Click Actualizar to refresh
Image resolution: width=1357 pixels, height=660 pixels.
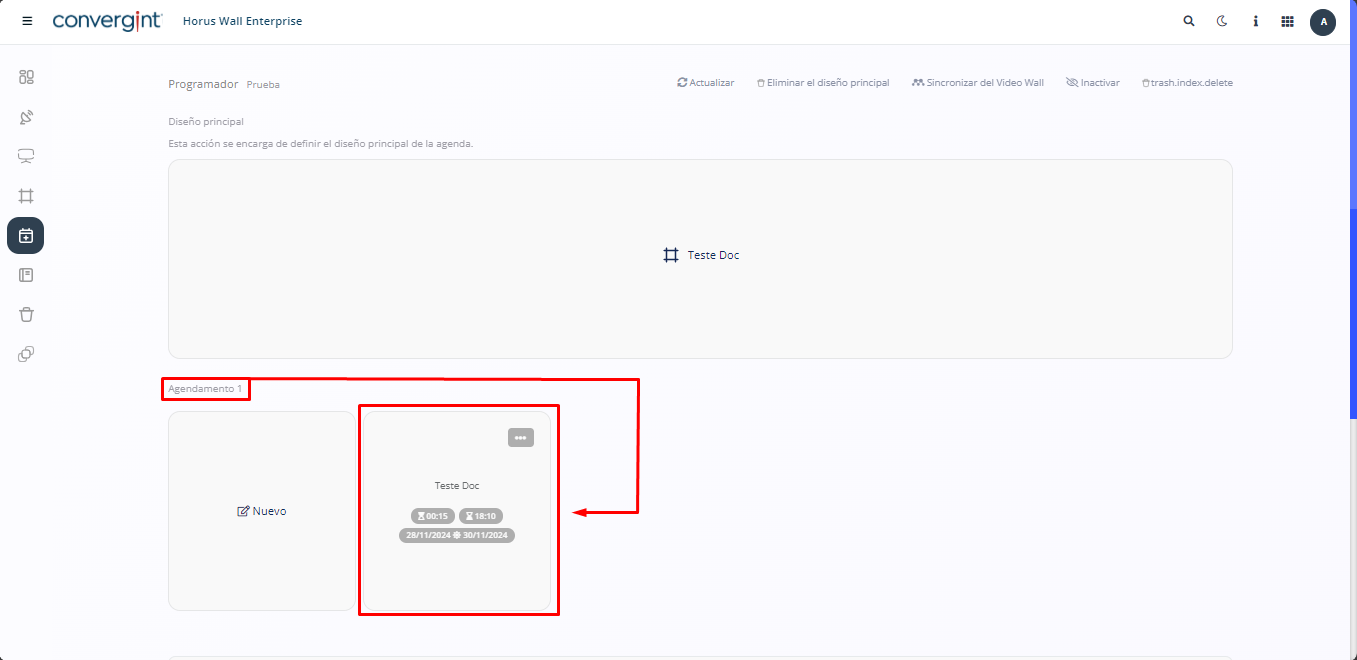(706, 83)
